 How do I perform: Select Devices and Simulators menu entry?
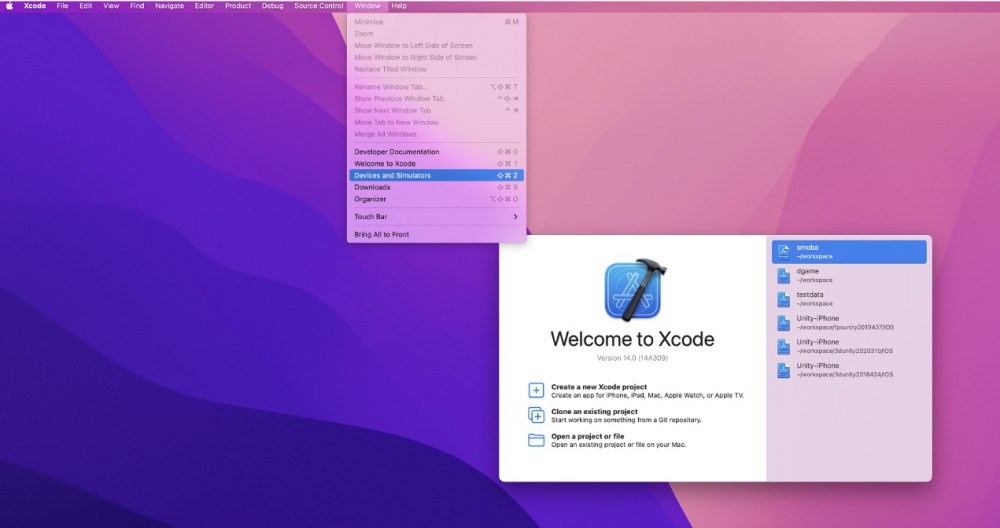pyautogui.click(x=392, y=175)
